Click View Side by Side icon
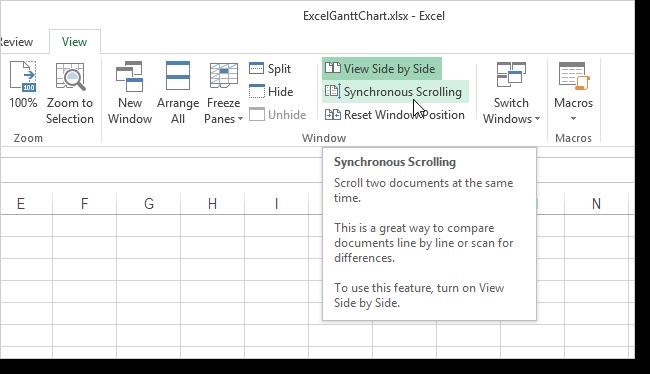Screen dimensions: 650x374 332,68
